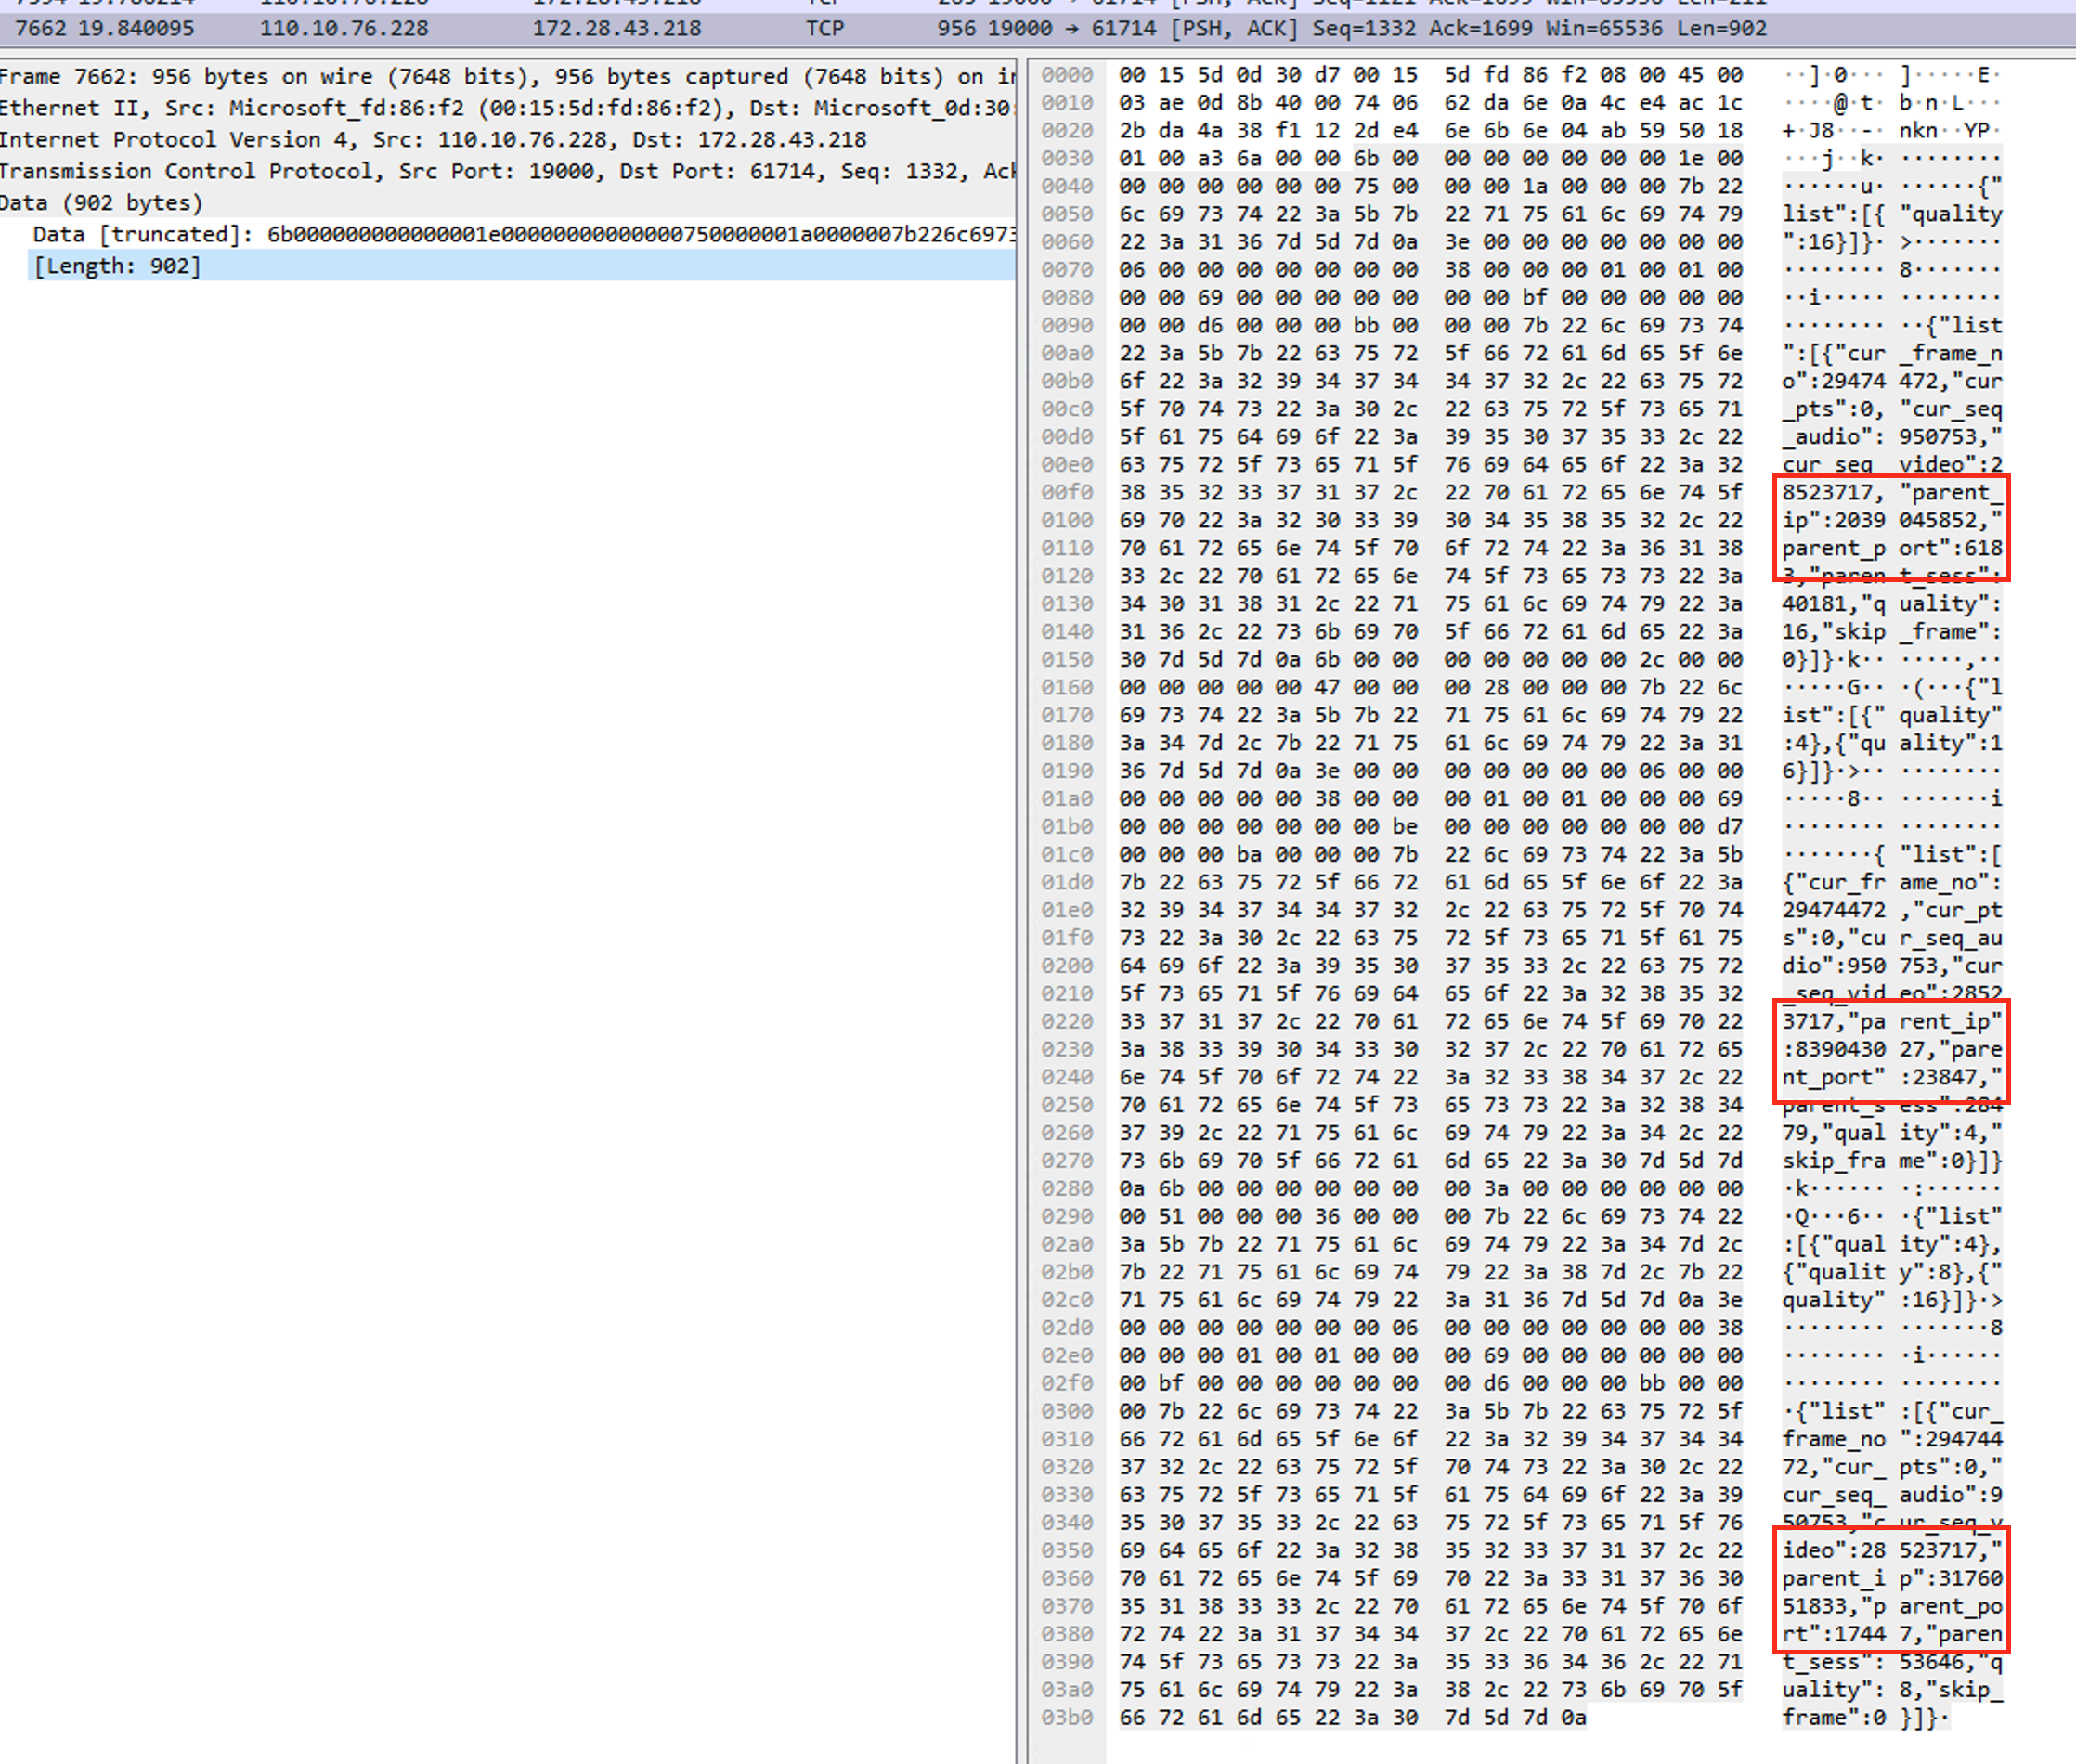Image resolution: width=2076 pixels, height=1764 pixels.
Task: Click destination IP 172.28.43.218 in packet row
Action: pos(616,29)
